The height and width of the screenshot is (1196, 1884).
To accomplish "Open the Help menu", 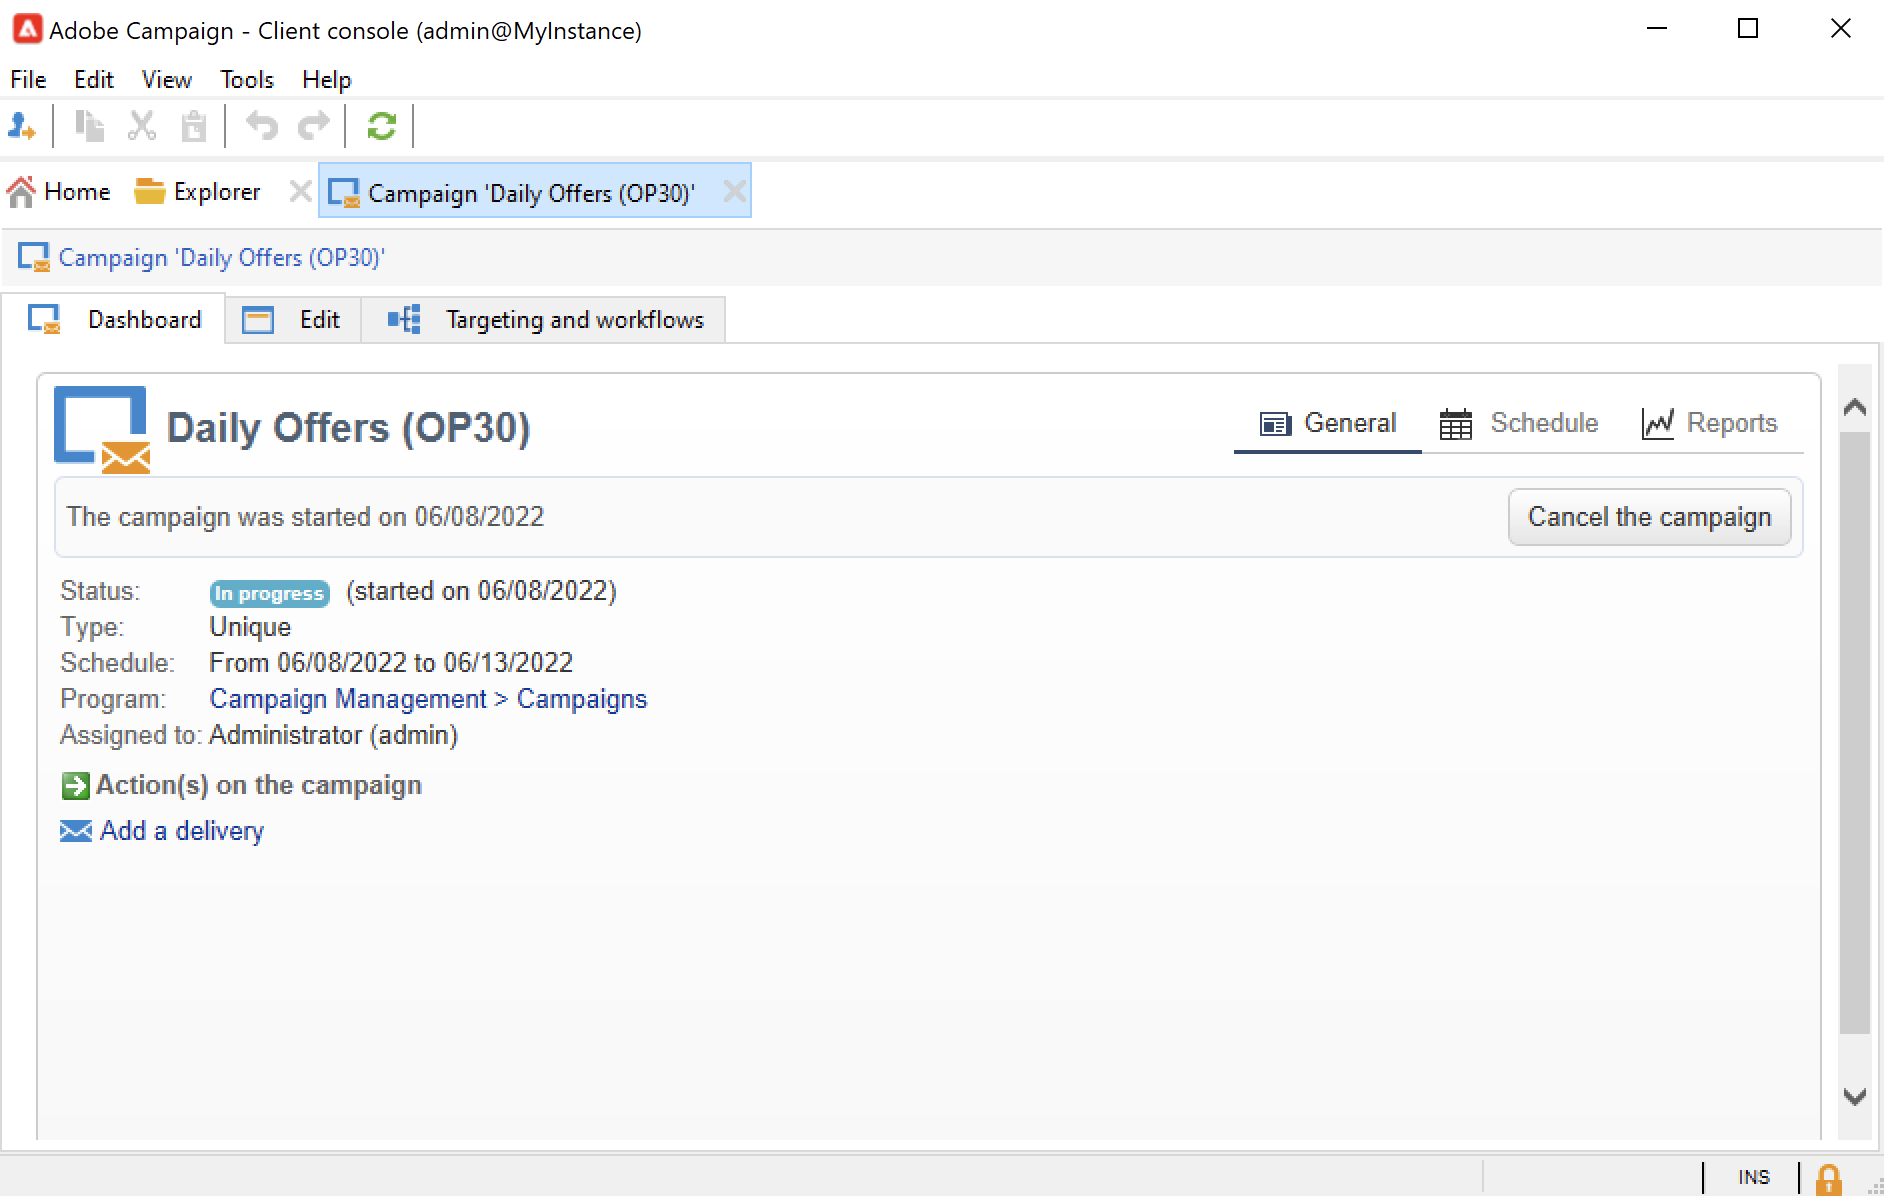I will pos(327,80).
